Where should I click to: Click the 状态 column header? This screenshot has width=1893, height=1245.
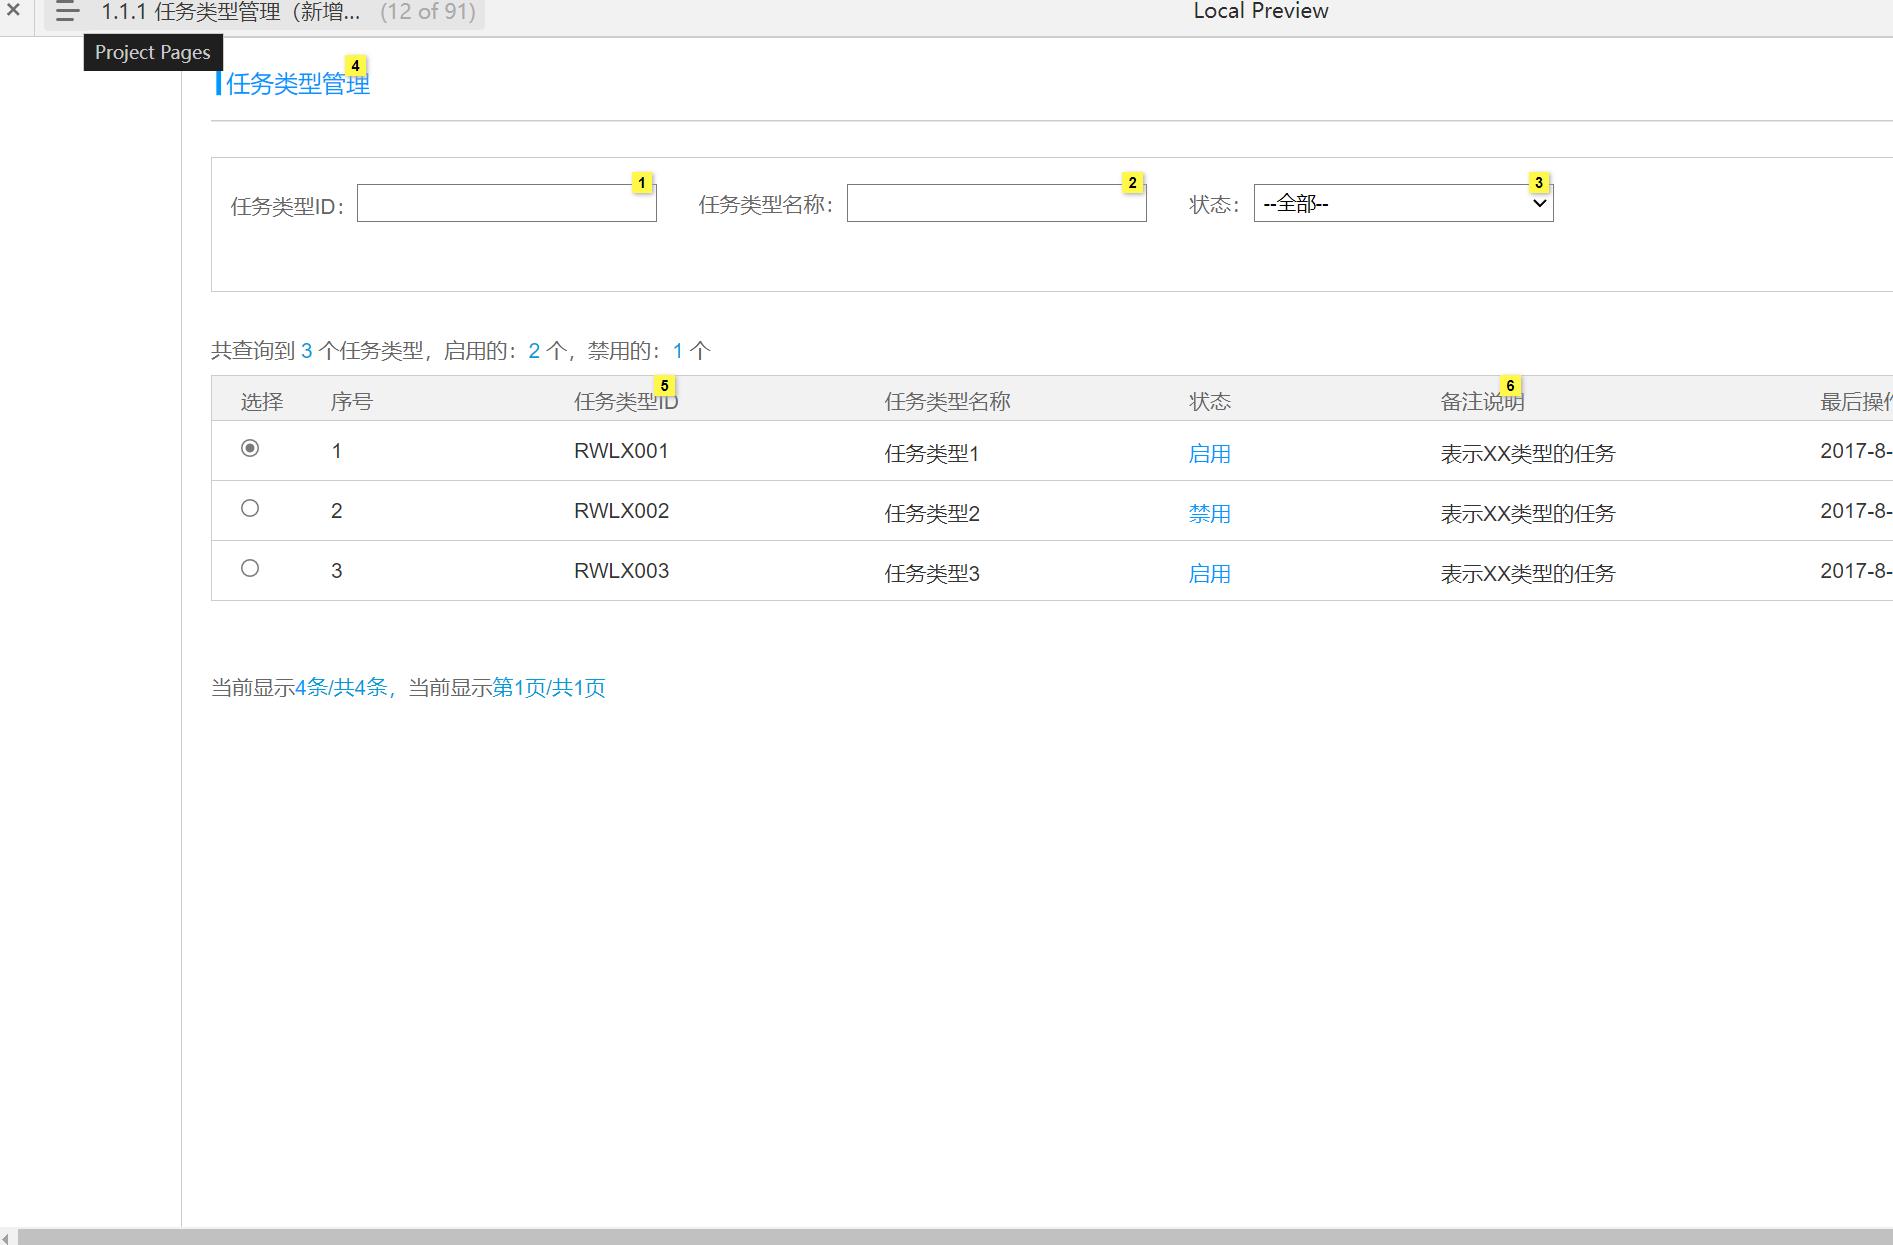click(x=1210, y=402)
